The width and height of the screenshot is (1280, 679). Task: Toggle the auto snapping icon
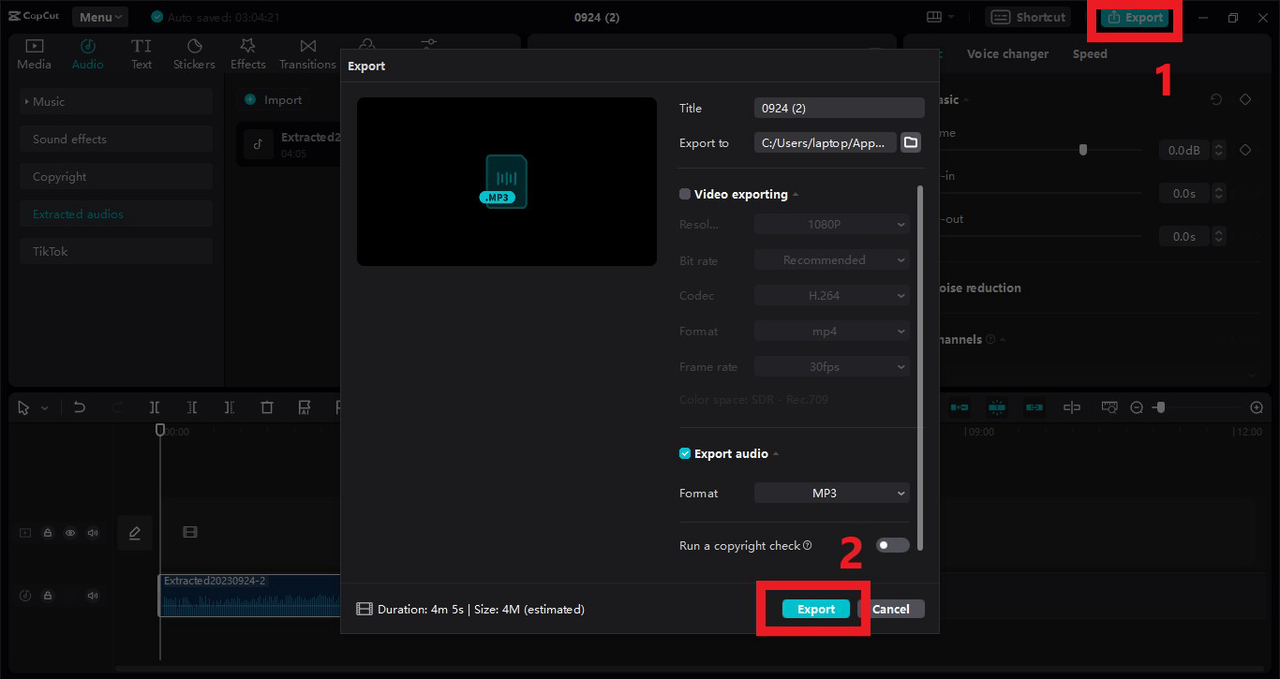click(997, 408)
